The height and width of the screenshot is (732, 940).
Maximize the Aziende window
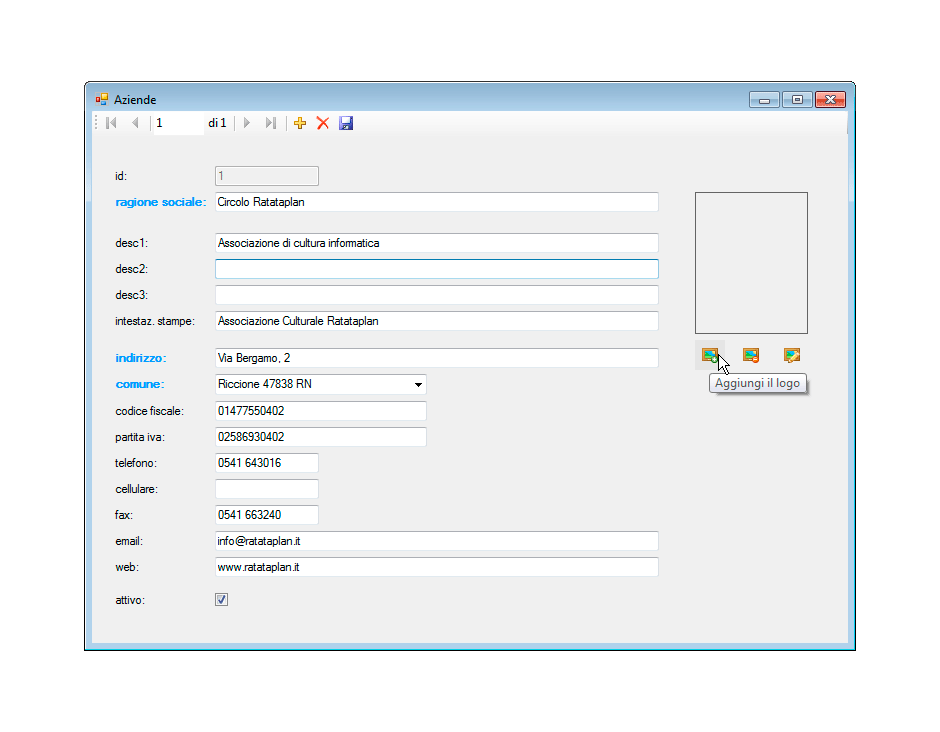click(x=797, y=100)
